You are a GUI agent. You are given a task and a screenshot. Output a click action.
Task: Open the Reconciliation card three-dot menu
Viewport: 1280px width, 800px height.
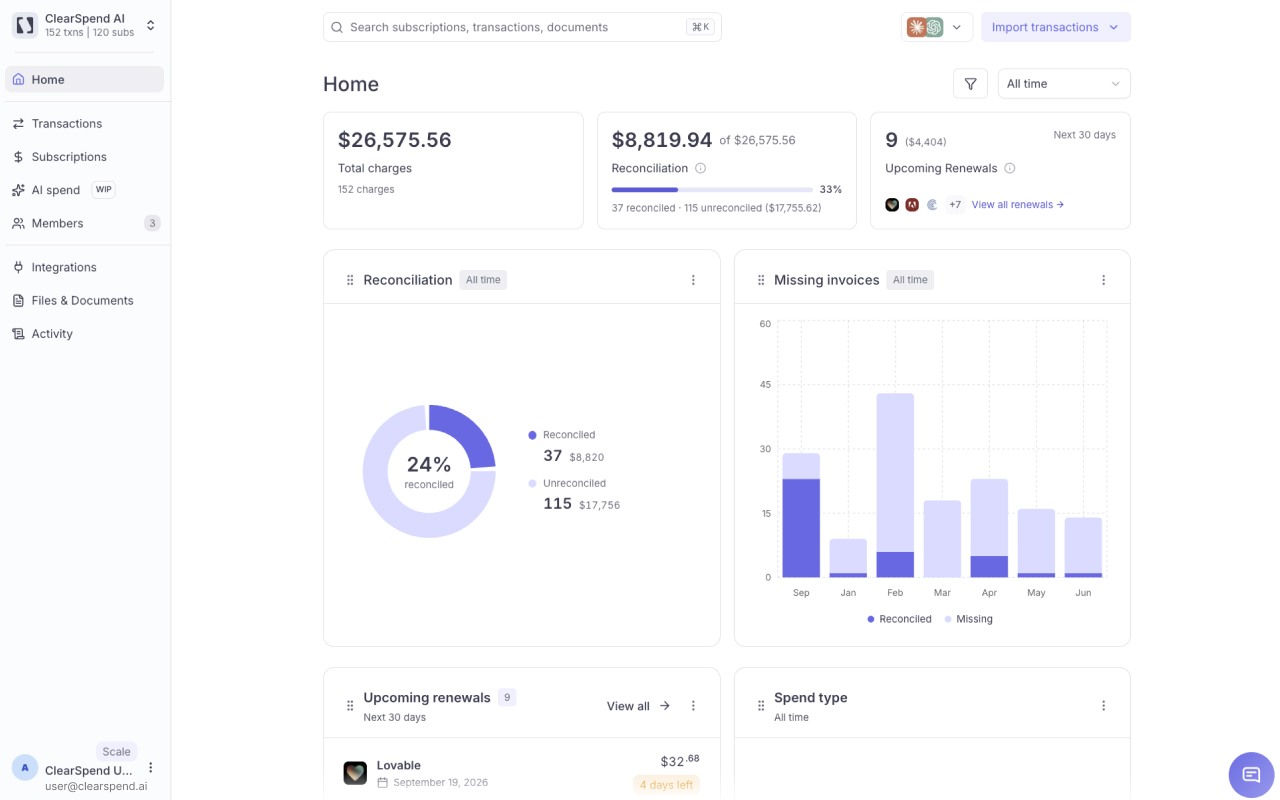pos(693,280)
